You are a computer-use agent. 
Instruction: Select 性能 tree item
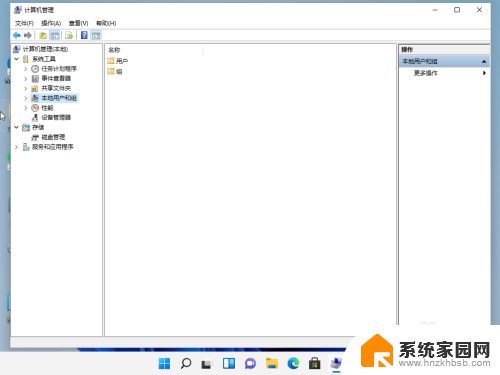(x=47, y=108)
